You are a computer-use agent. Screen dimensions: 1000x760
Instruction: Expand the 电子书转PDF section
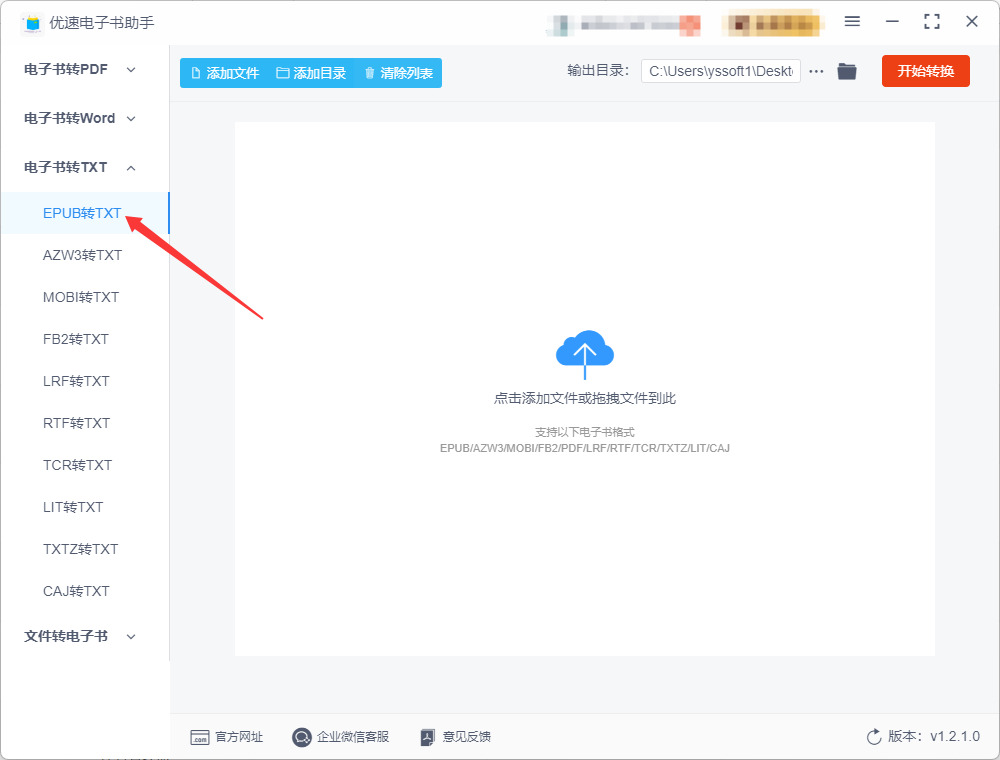(x=80, y=69)
